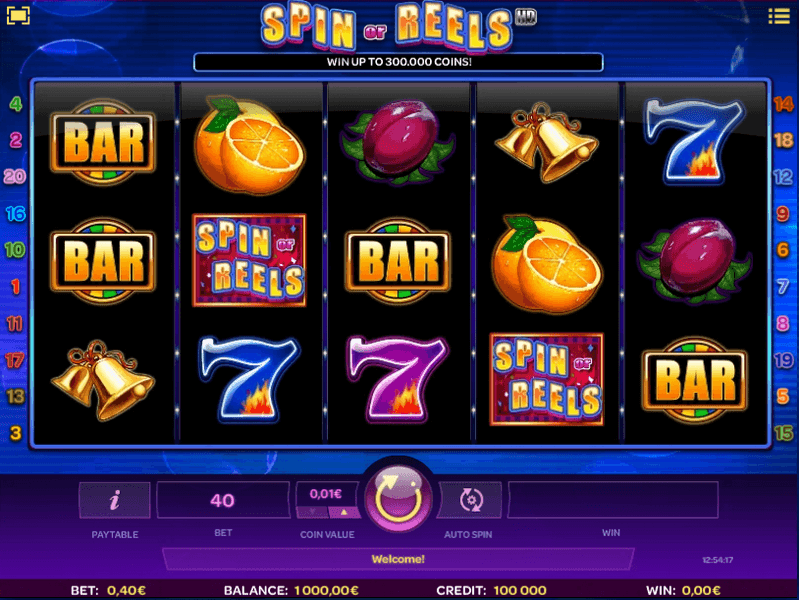Click the coin value 0,01€ display
The width and height of the screenshot is (799, 600).
pyautogui.click(x=326, y=493)
